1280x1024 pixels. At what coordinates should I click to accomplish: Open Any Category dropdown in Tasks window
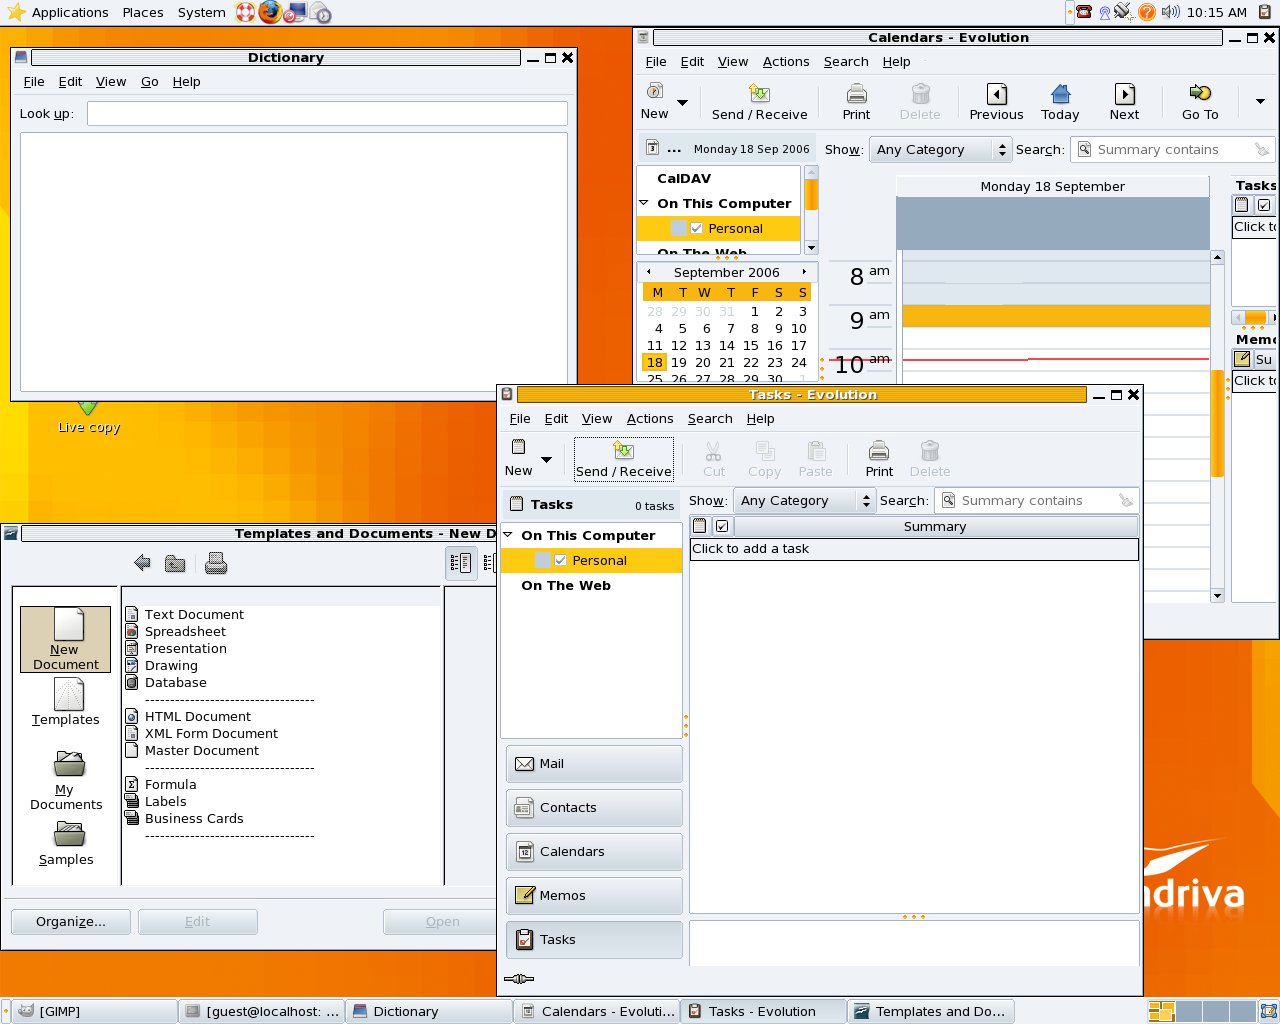[805, 500]
